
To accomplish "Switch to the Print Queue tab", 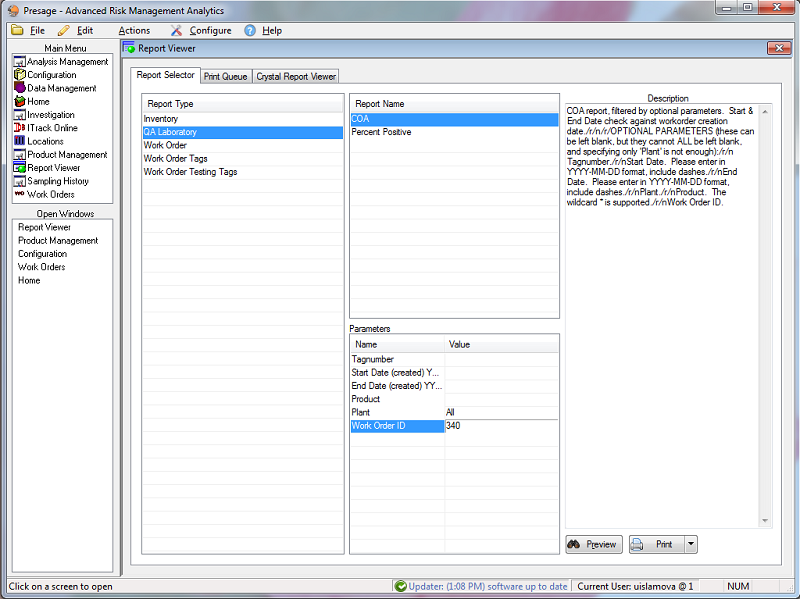I will tap(225, 76).
